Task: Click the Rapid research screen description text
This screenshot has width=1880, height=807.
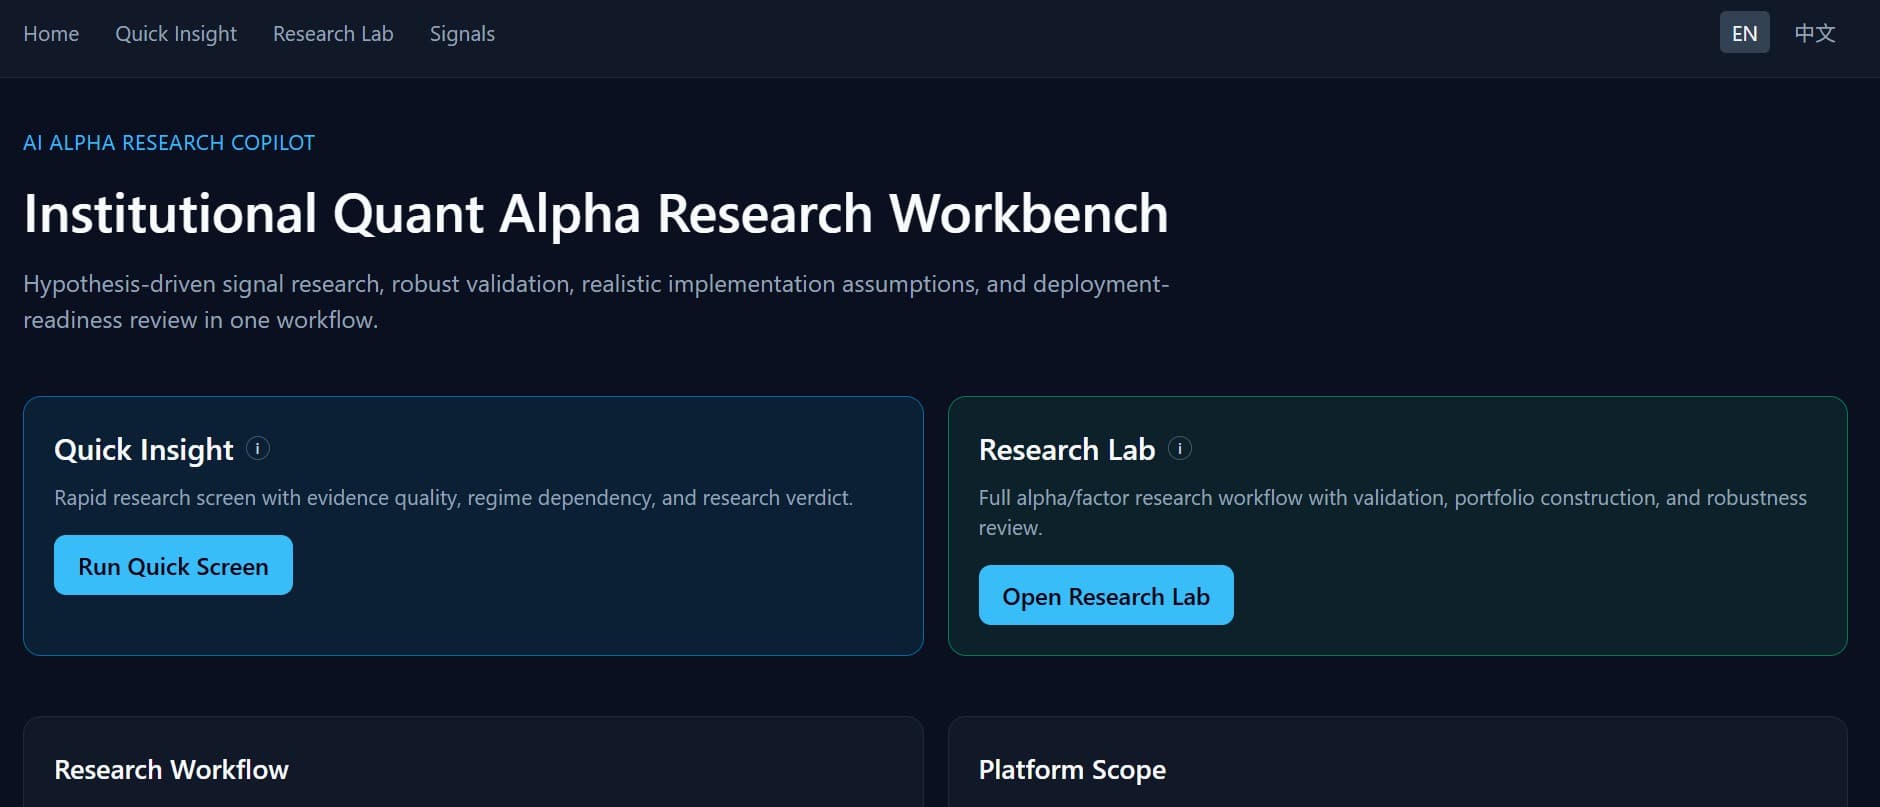Action: (x=453, y=498)
